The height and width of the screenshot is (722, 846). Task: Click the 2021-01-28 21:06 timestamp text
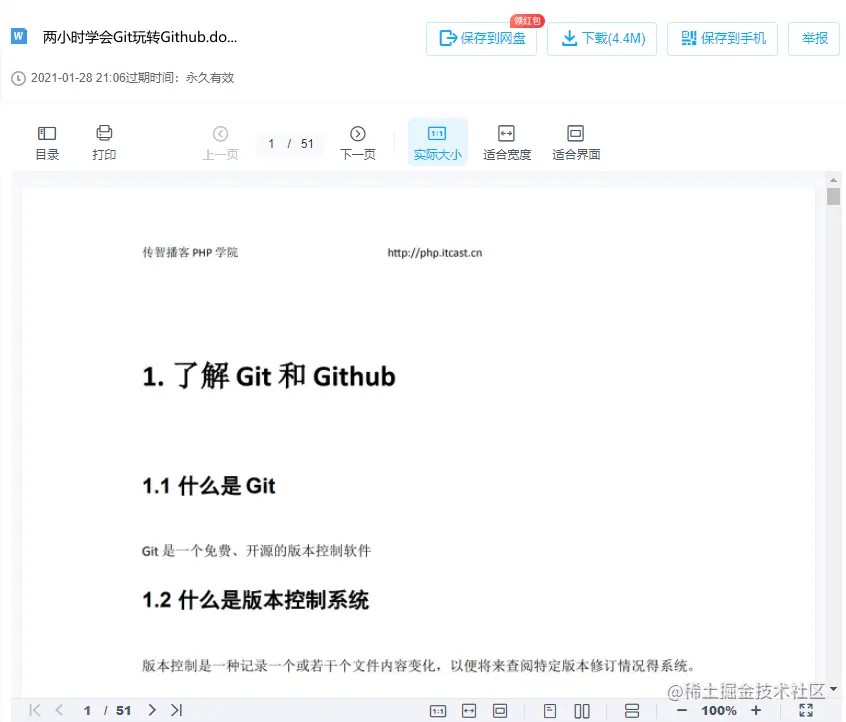pos(78,78)
